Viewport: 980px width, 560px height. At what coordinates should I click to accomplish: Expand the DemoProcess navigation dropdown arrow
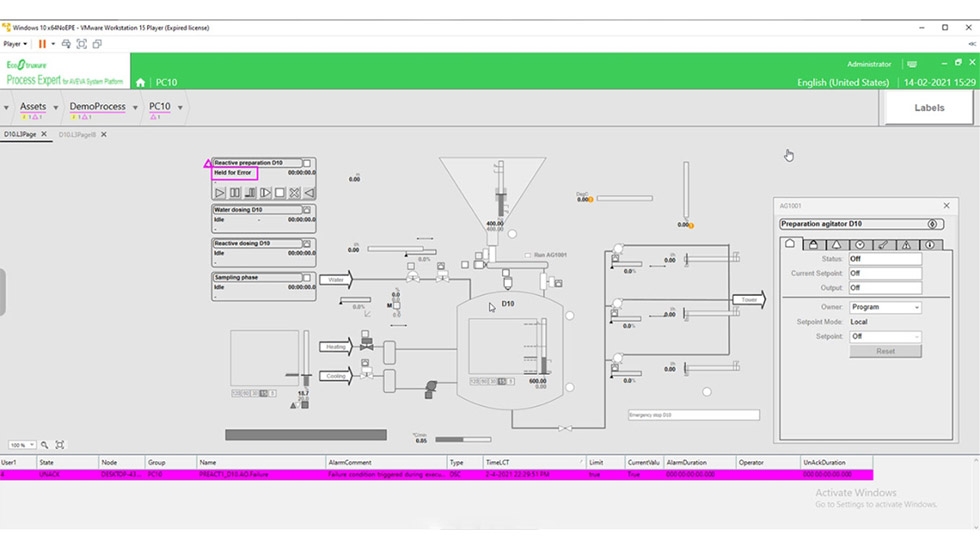click(135, 108)
